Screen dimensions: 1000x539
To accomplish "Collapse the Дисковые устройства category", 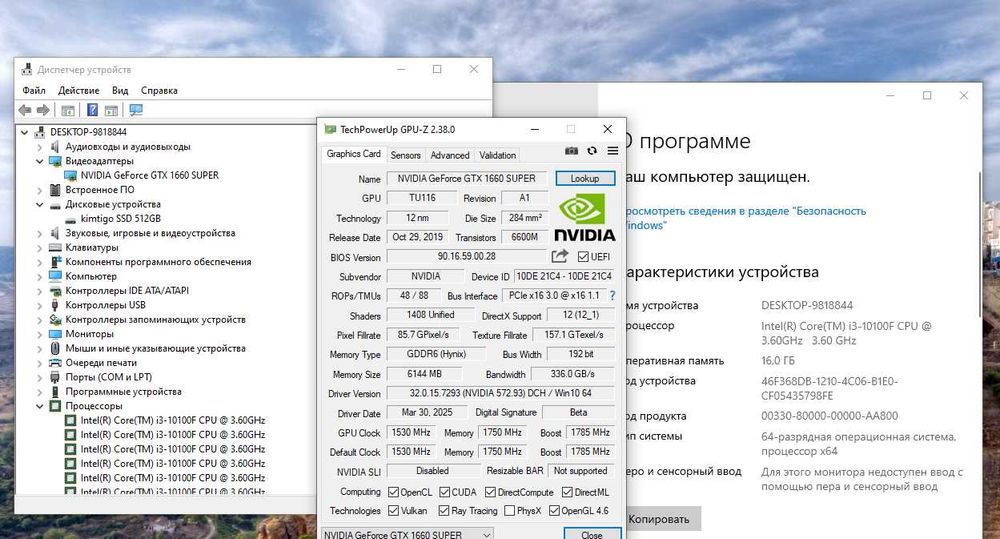I will (40, 204).
